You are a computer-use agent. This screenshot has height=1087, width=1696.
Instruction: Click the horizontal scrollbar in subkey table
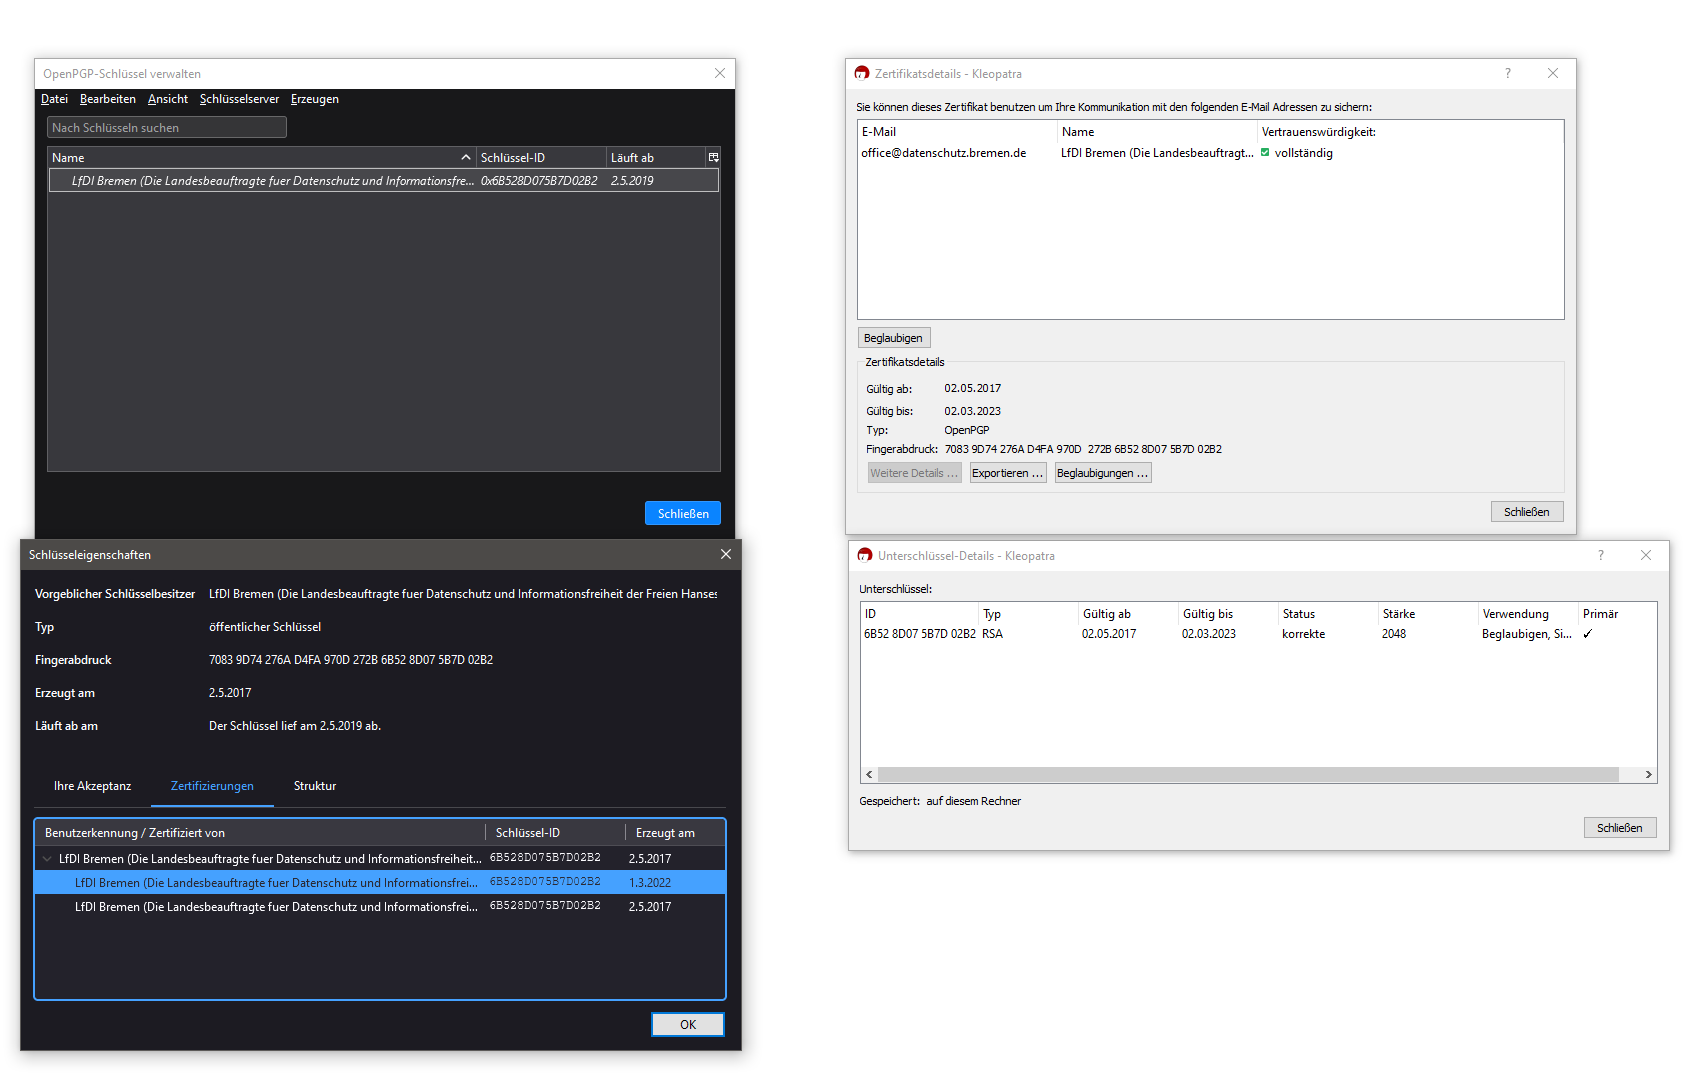(1248, 774)
